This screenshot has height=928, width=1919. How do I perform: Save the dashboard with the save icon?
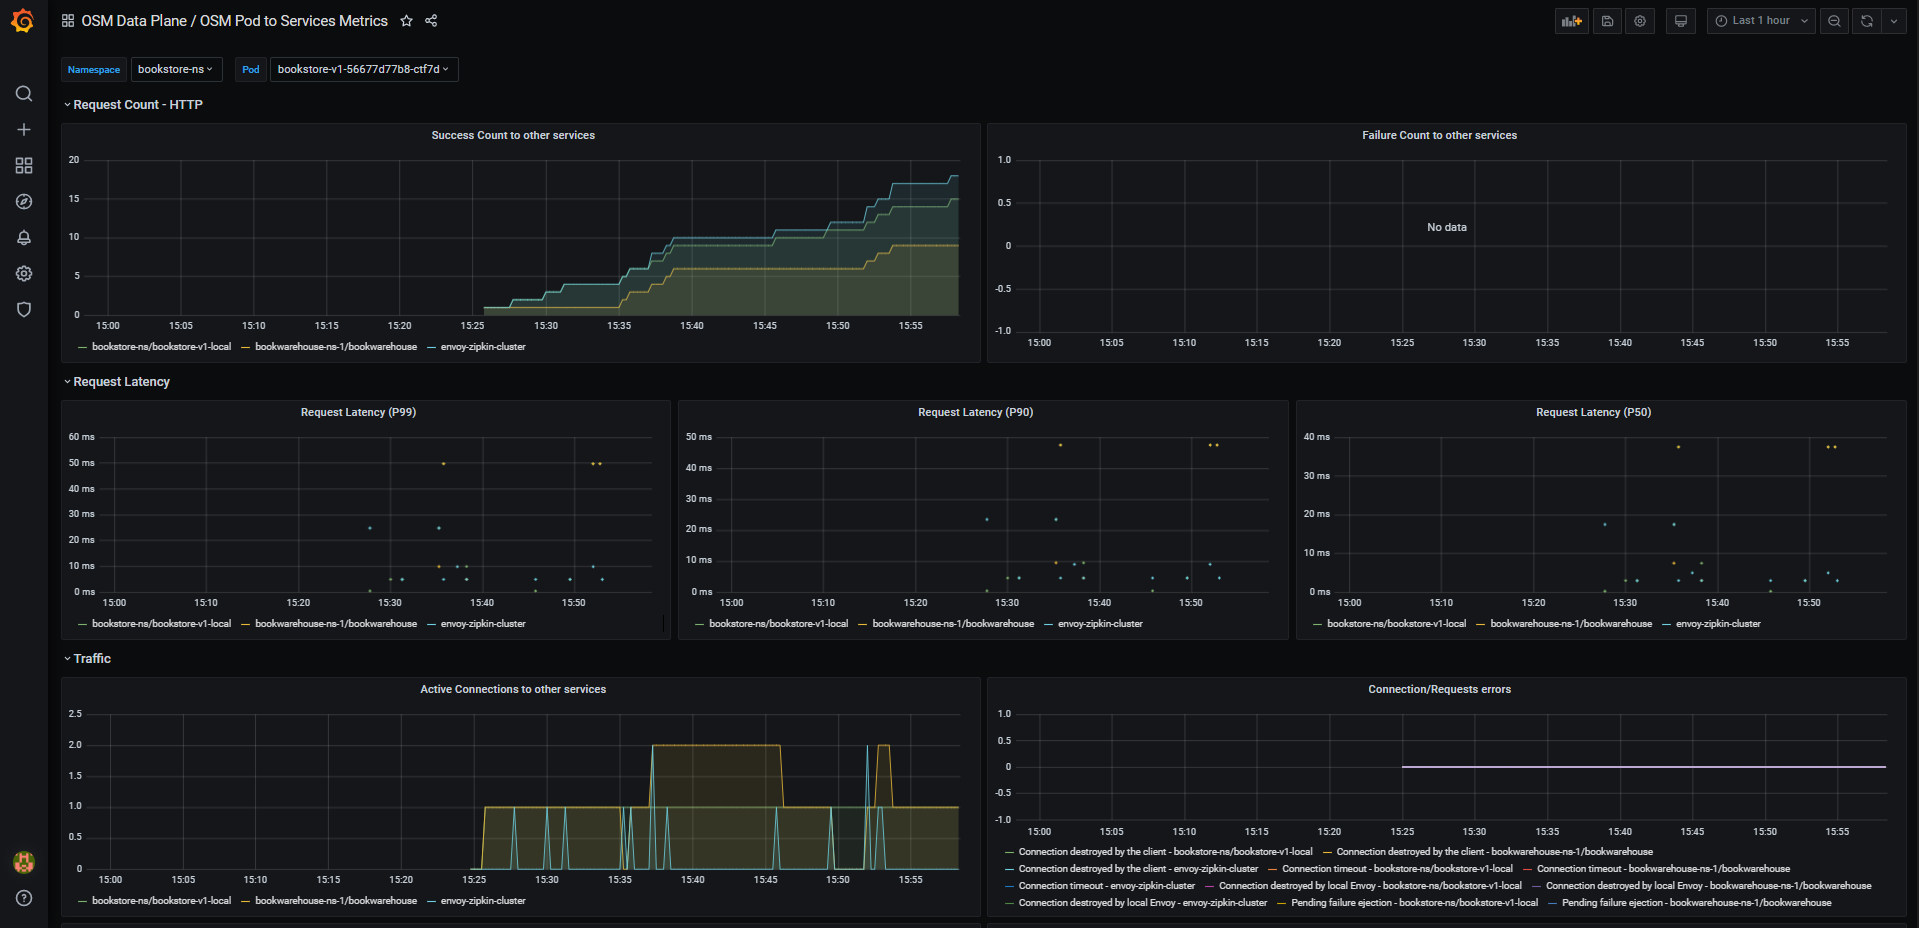1607,21
